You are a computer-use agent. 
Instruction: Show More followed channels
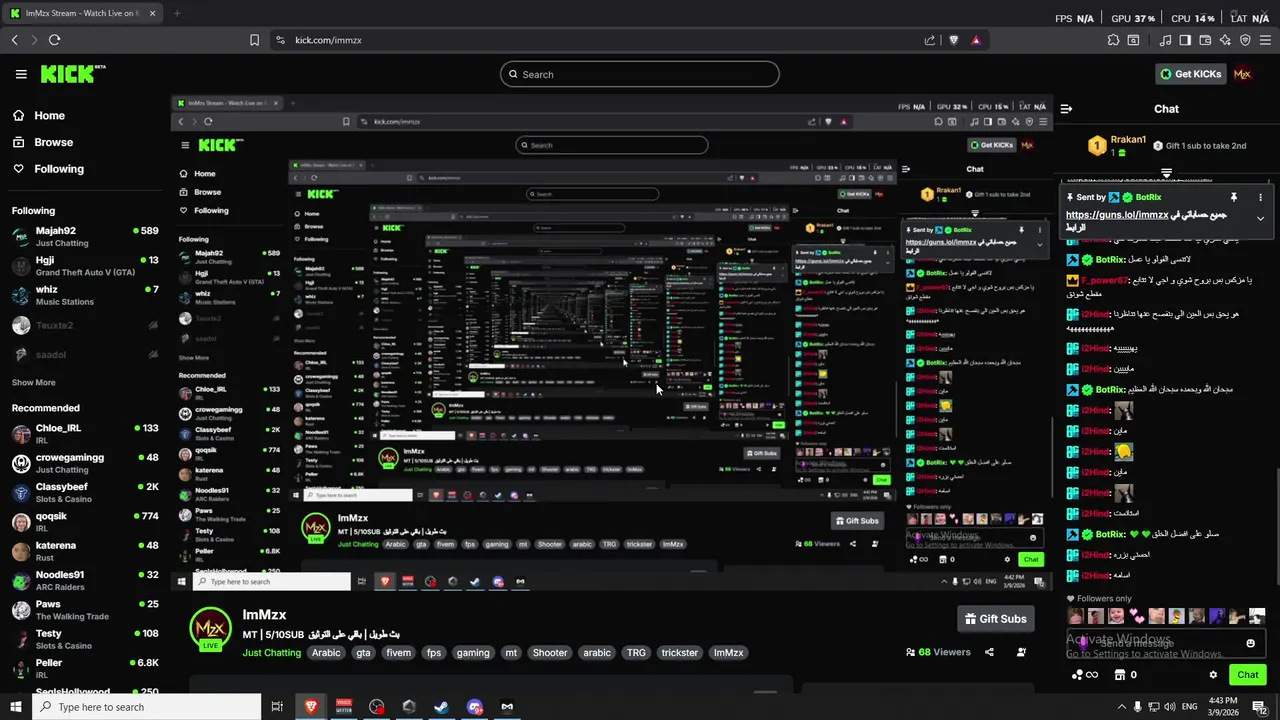pyautogui.click(x=33, y=382)
